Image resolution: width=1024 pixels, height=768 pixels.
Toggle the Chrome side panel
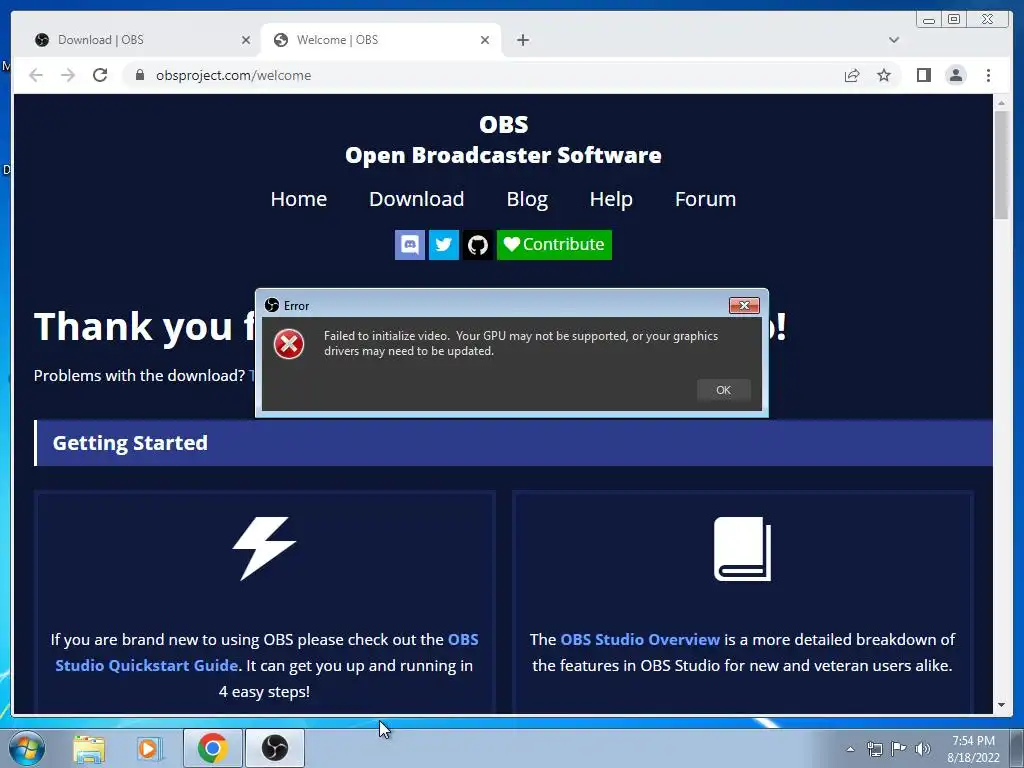click(923, 75)
